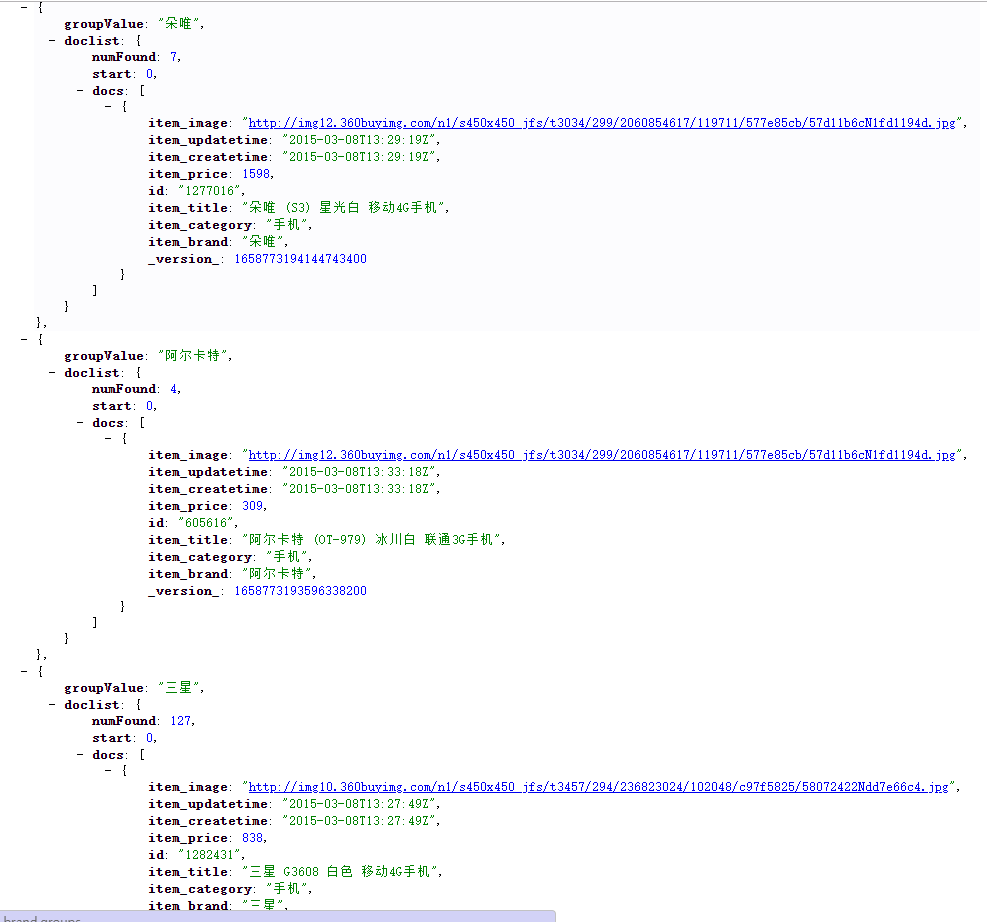This screenshot has height=922, width=987.
Task: Select title "朵唯 (S3) 星光白 移动4G手机"
Action: coord(344,208)
